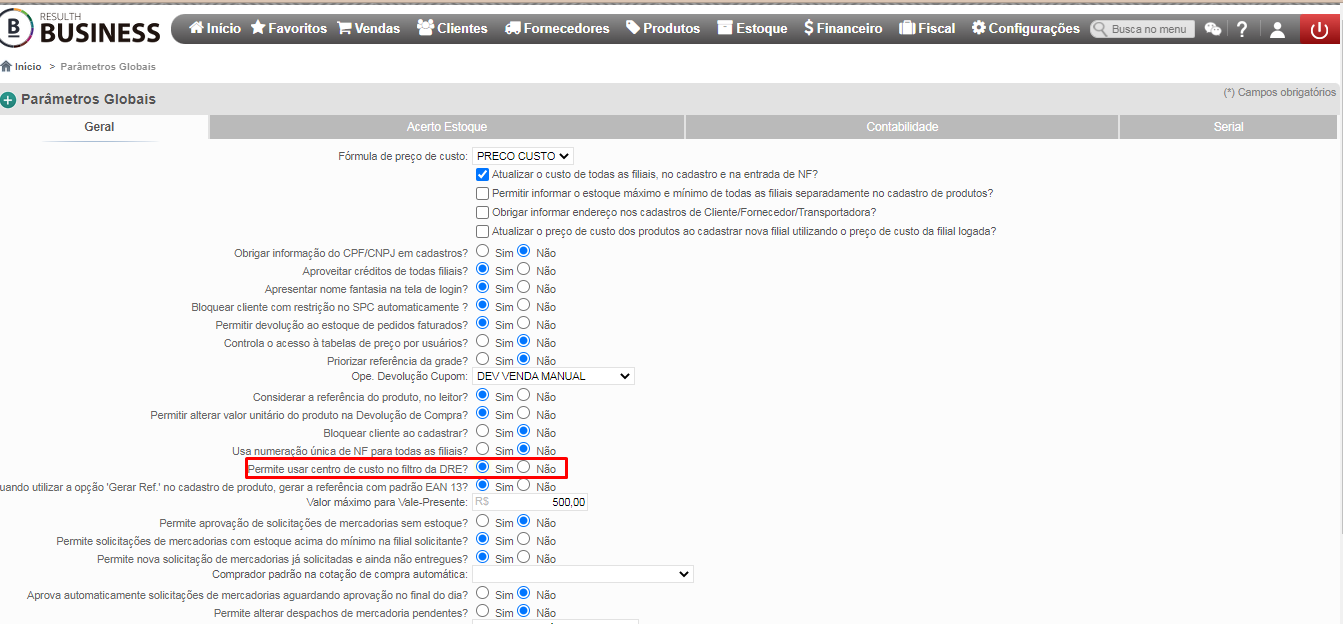Open the Fórmula de preço de custo dropdown
1343x624 pixels.
click(522, 156)
